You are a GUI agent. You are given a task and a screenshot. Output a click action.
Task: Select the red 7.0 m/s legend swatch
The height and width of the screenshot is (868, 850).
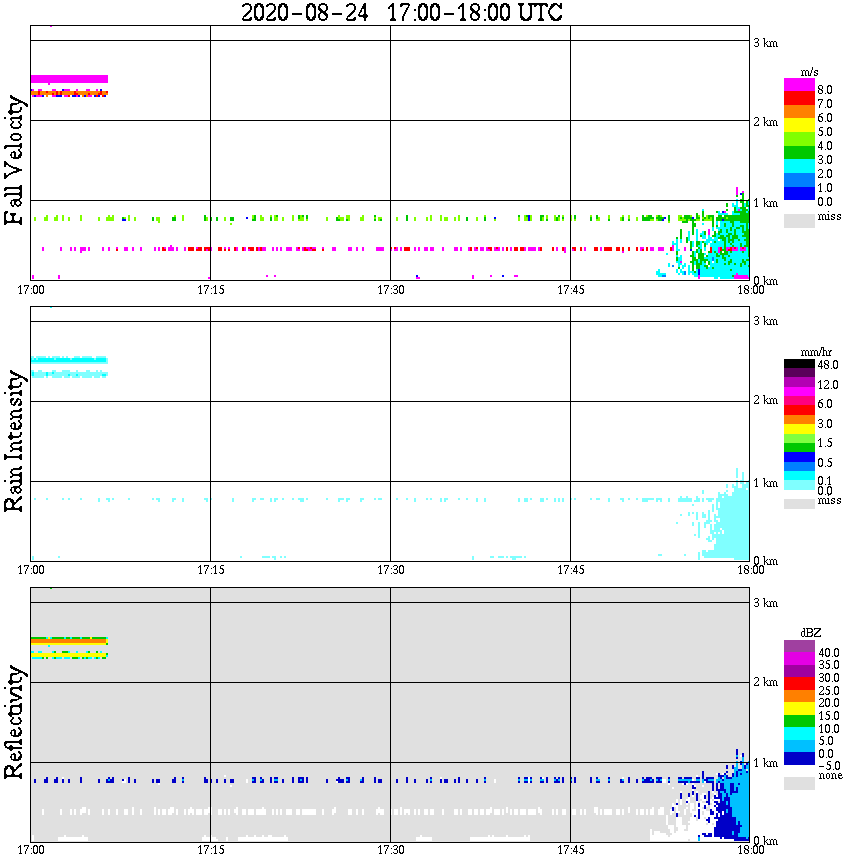point(799,98)
